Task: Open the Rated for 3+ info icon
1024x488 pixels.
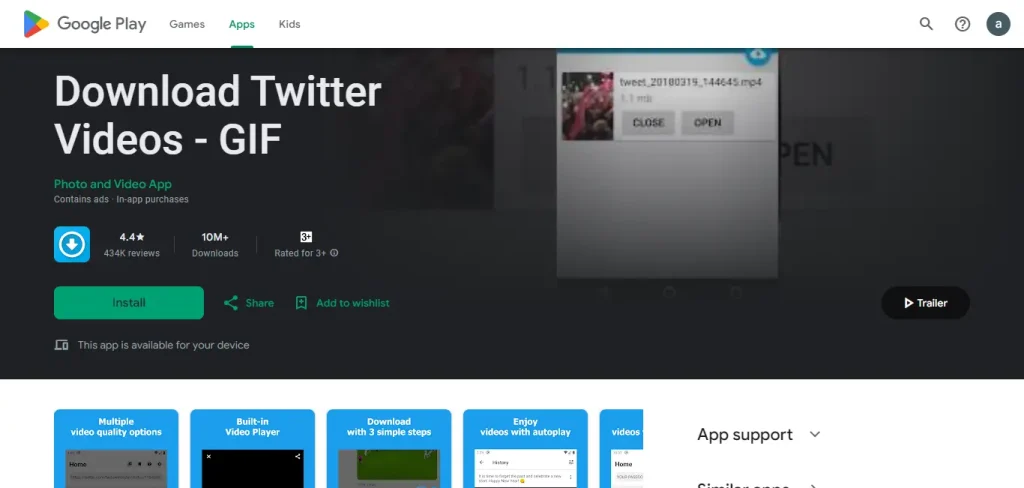Action: coord(334,253)
